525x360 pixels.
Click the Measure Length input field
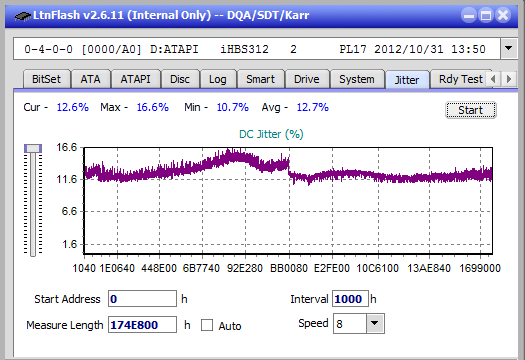142,325
